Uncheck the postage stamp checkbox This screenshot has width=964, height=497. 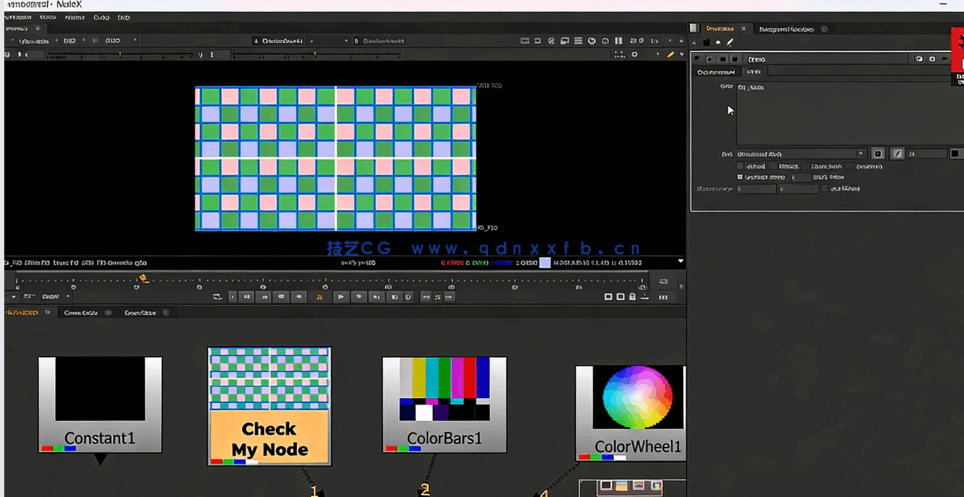(741, 177)
